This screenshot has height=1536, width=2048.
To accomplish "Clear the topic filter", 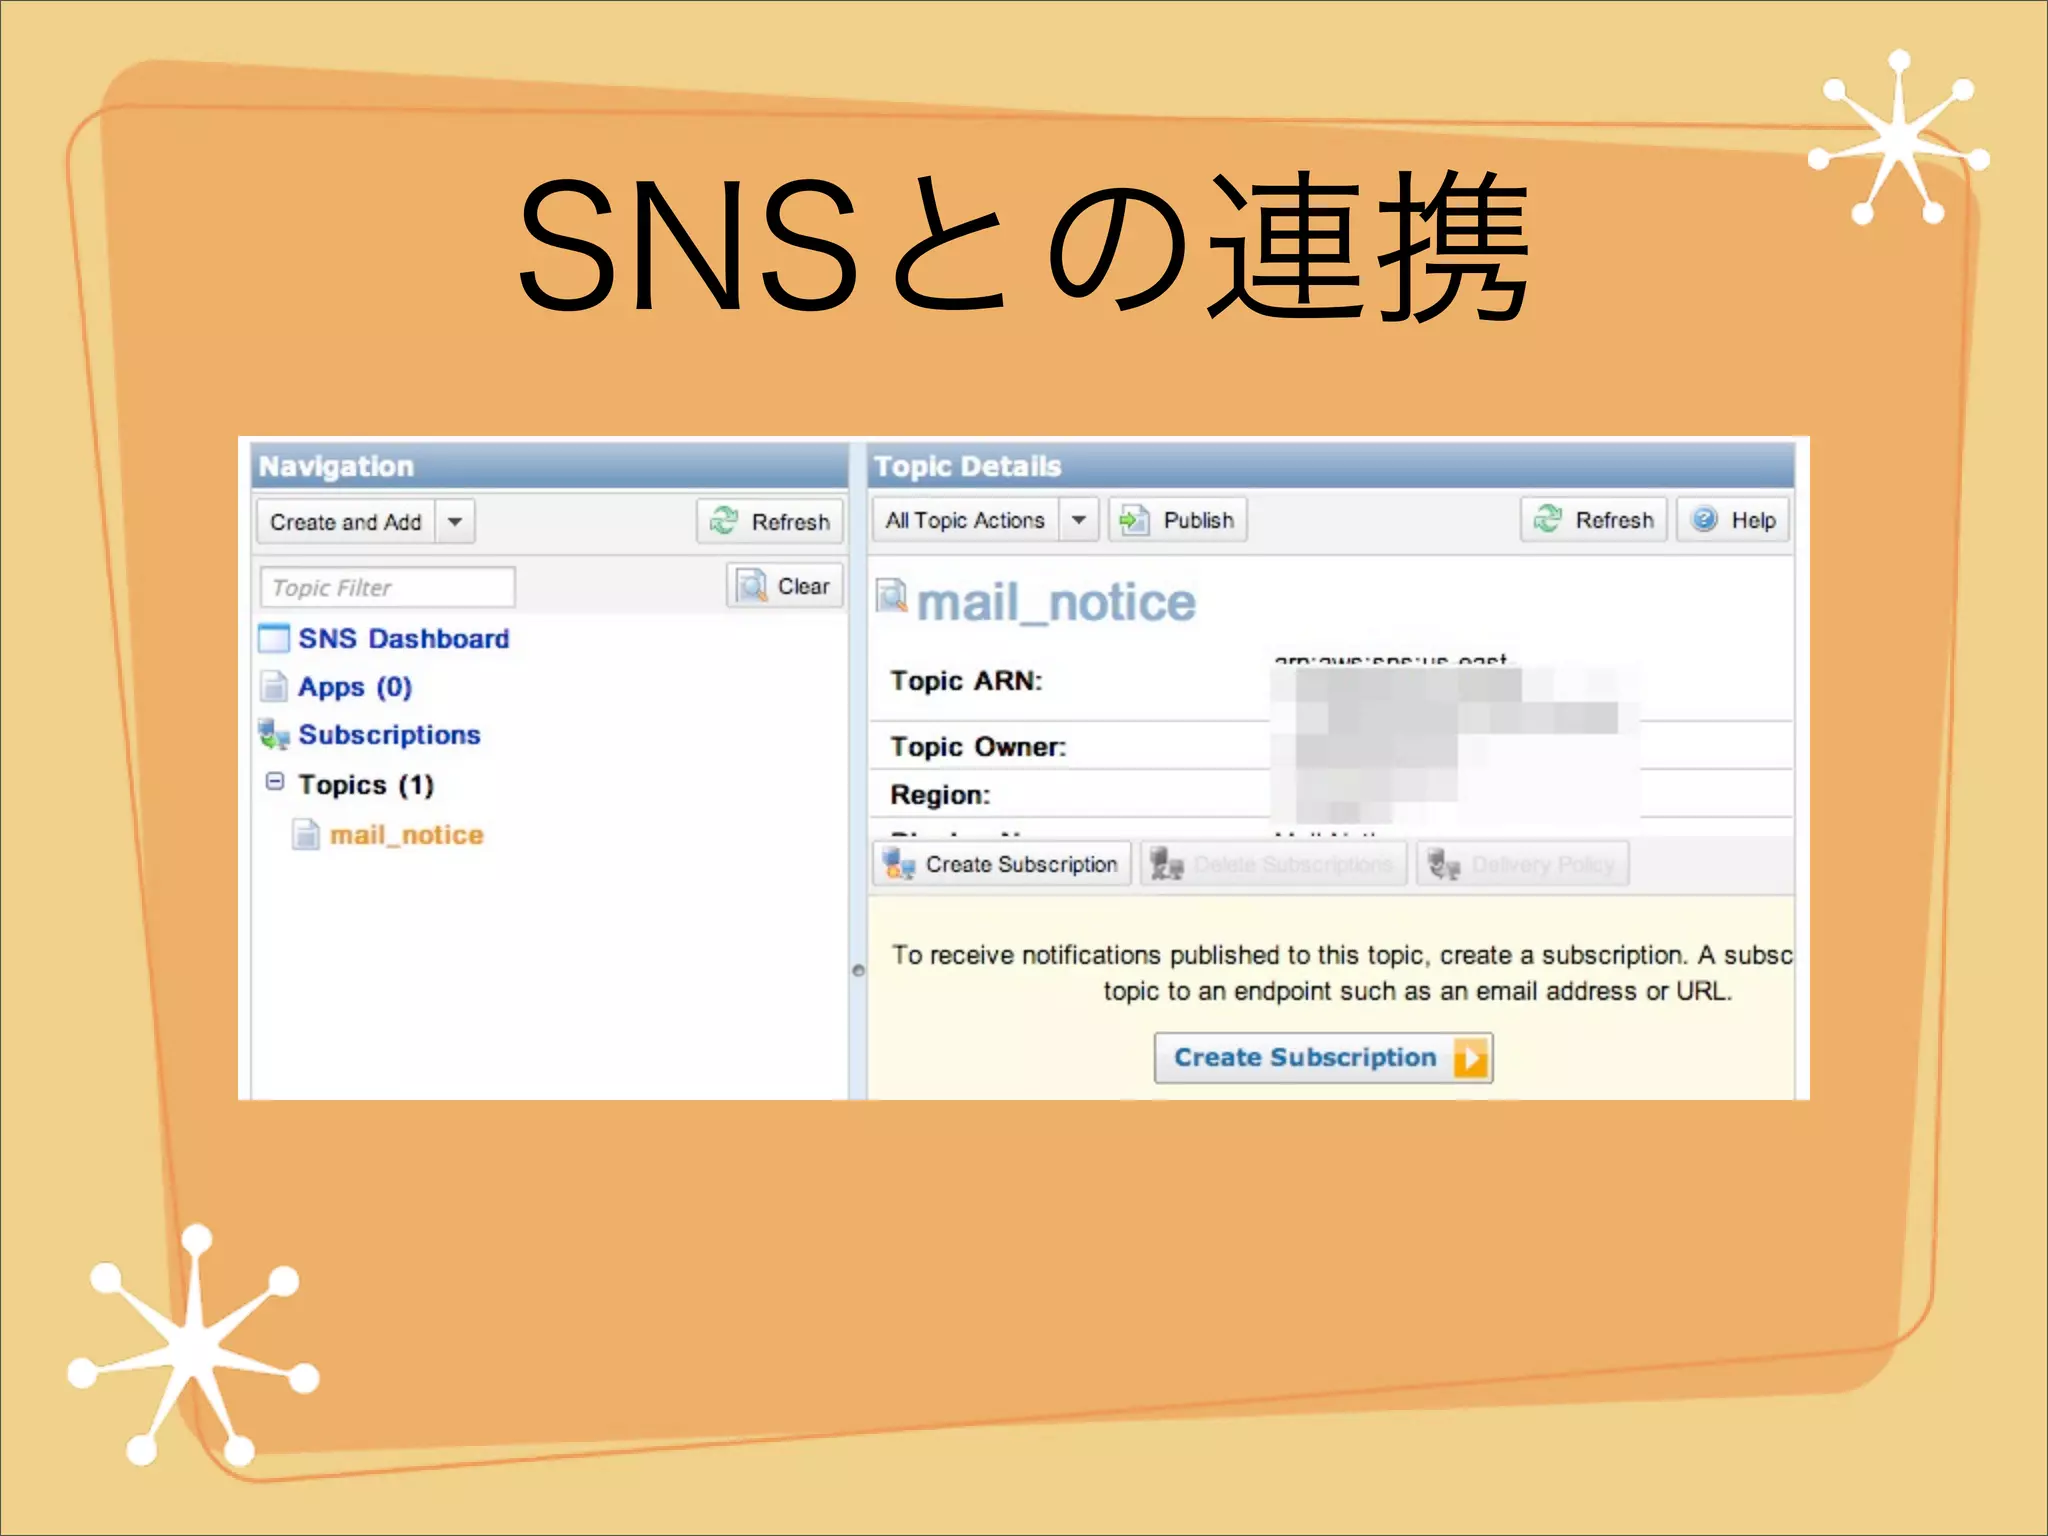I will [785, 586].
